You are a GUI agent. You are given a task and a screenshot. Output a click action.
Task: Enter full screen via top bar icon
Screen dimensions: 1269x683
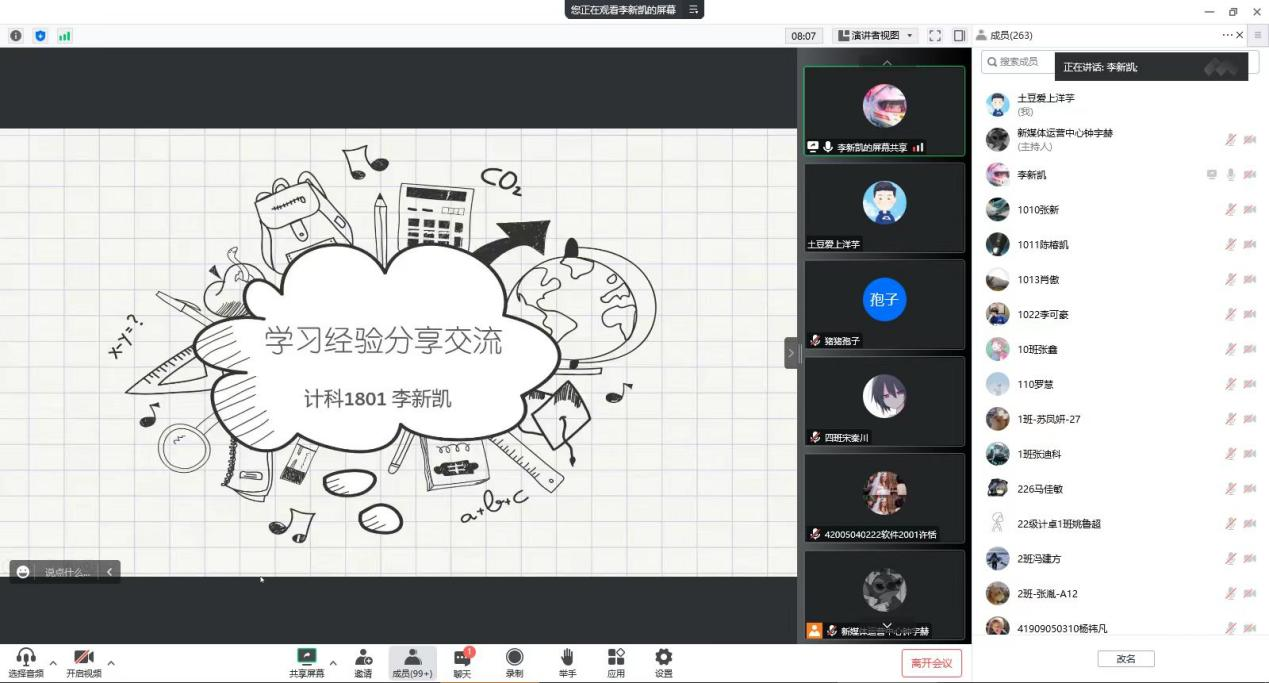click(x=936, y=36)
